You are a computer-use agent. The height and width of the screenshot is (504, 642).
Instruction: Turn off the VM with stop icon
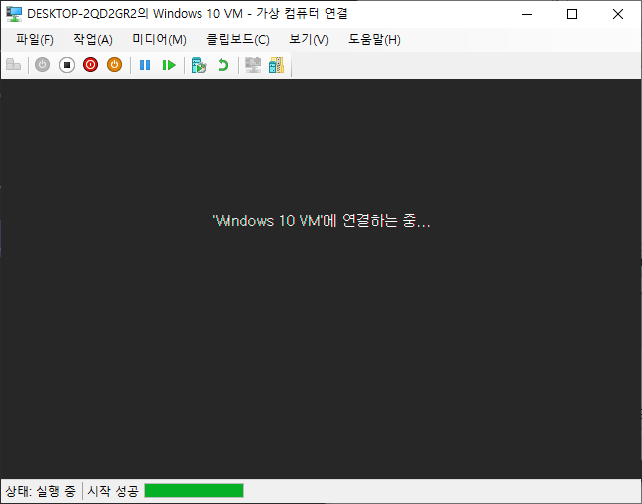click(67, 65)
